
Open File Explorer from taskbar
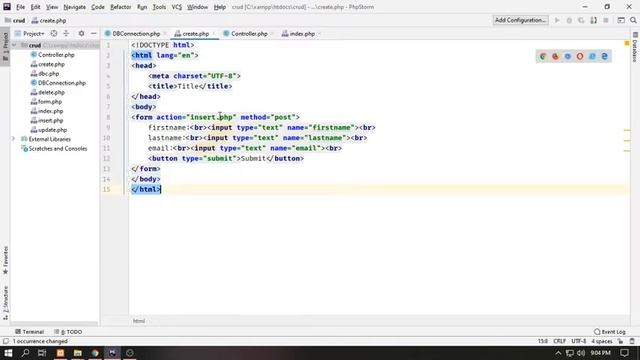[78, 353]
